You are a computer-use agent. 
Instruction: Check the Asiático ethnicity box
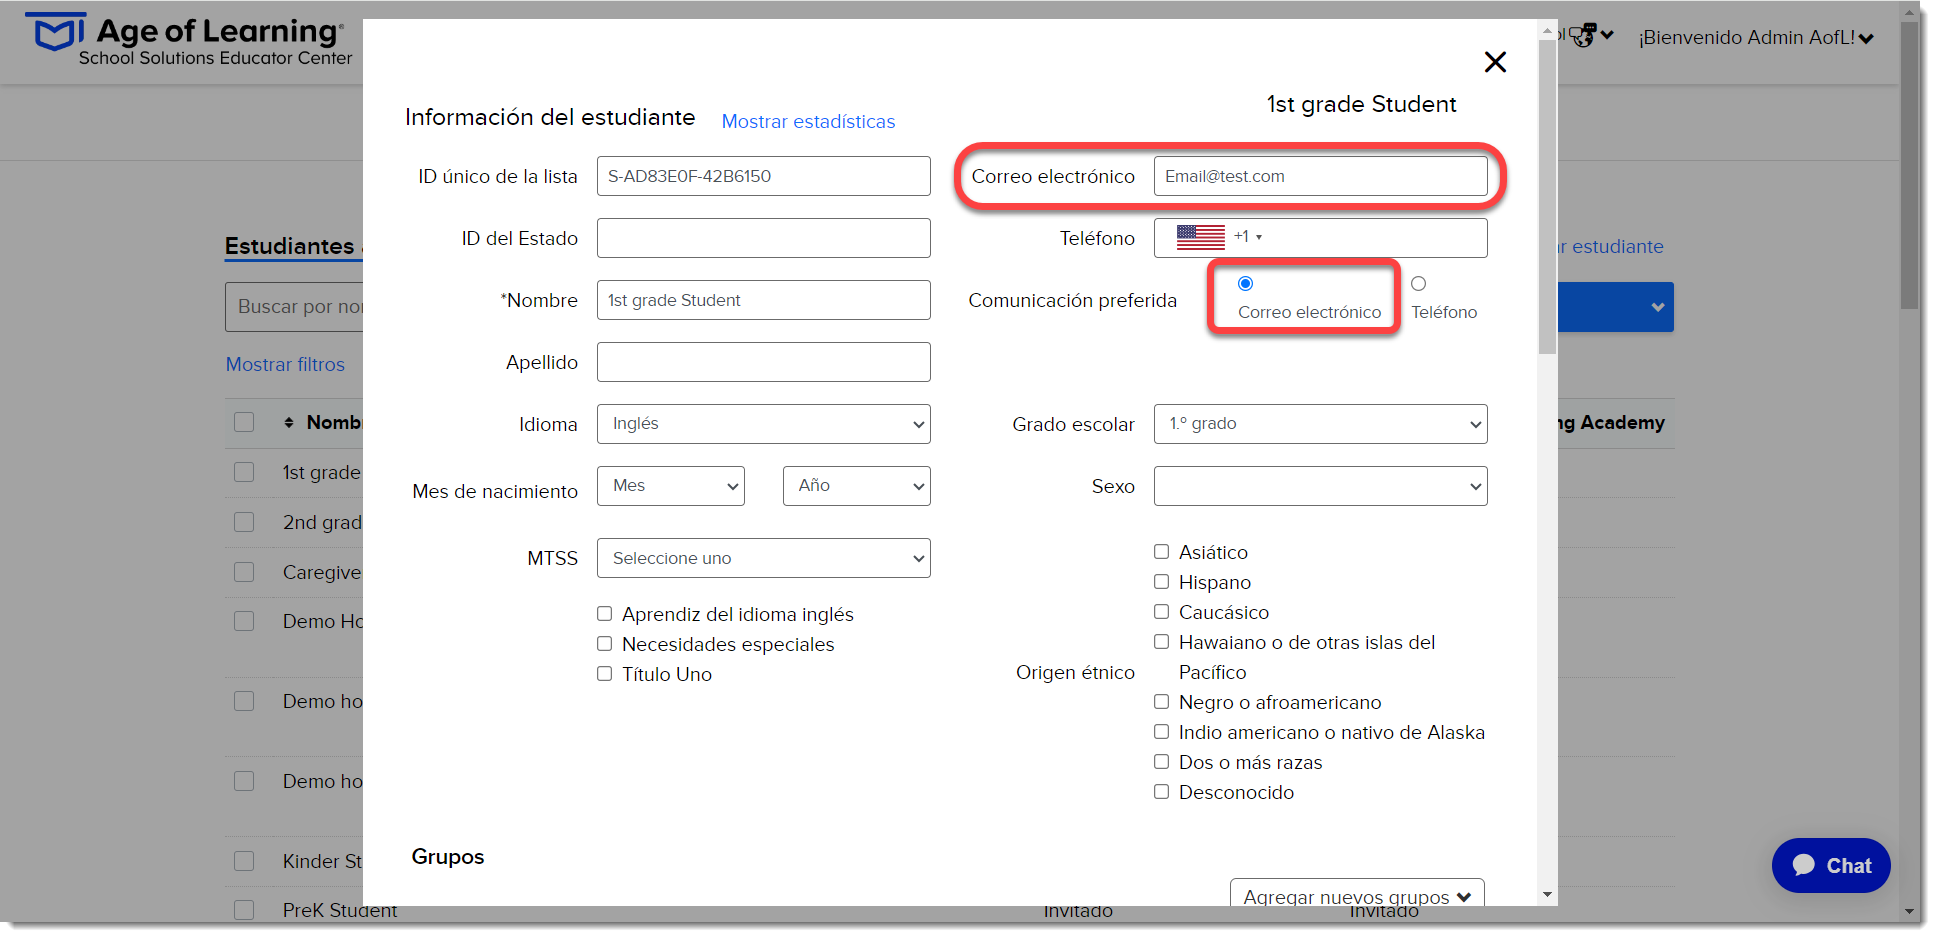(1161, 552)
